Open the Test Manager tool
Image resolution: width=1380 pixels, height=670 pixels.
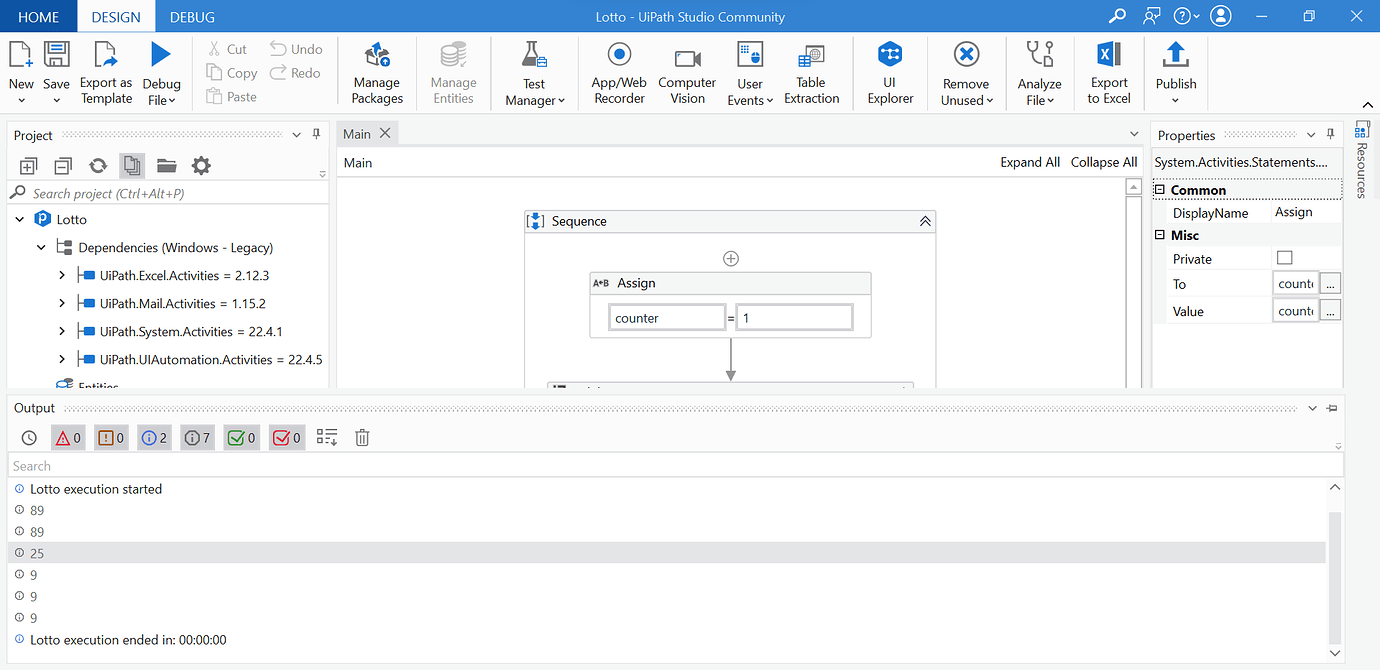click(x=534, y=72)
